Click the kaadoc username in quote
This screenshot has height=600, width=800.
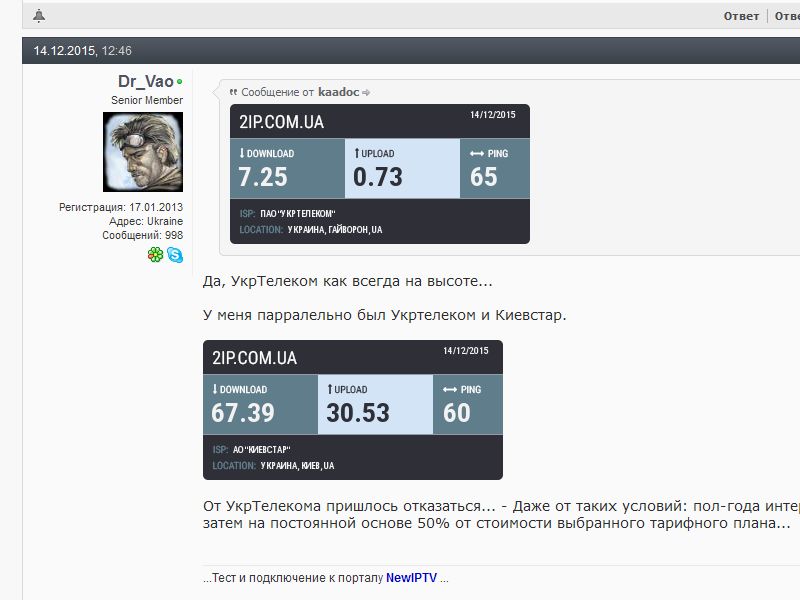(x=339, y=92)
